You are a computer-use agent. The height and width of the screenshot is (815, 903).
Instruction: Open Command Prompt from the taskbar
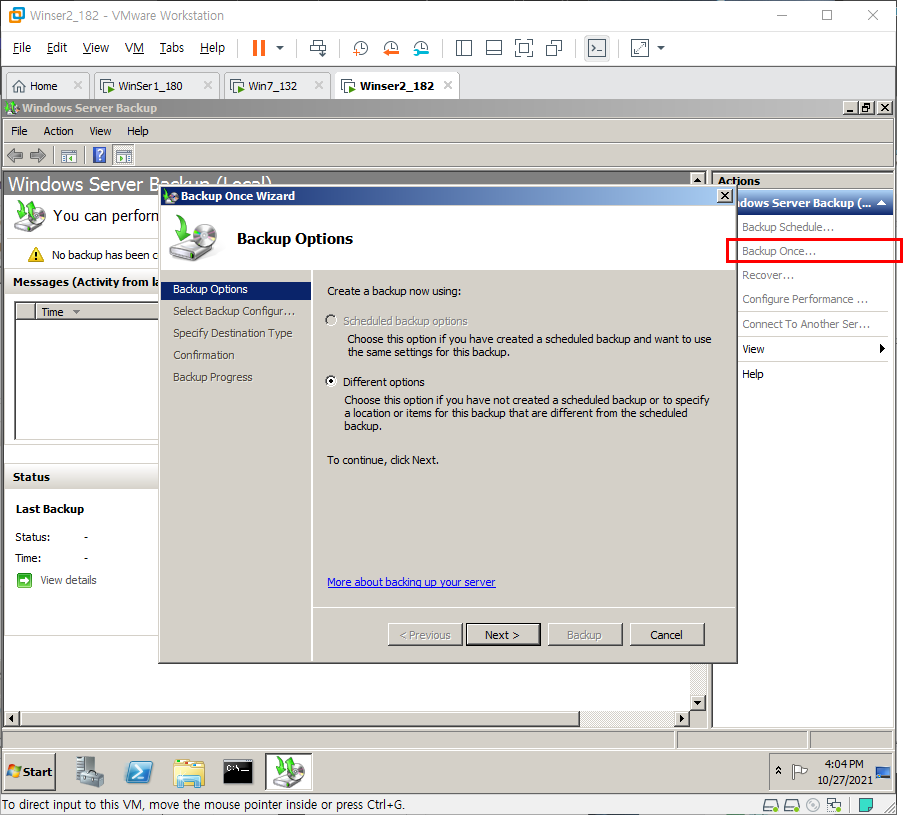coord(238,772)
